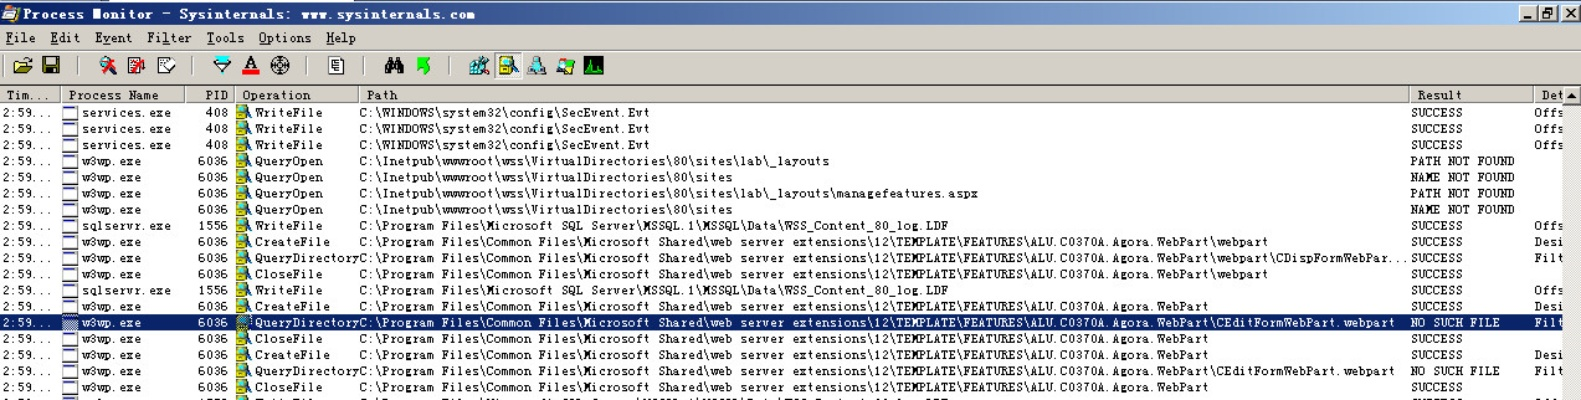Toggle event Capture magnifier icon
1581x400 pixels.
[108, 66]
